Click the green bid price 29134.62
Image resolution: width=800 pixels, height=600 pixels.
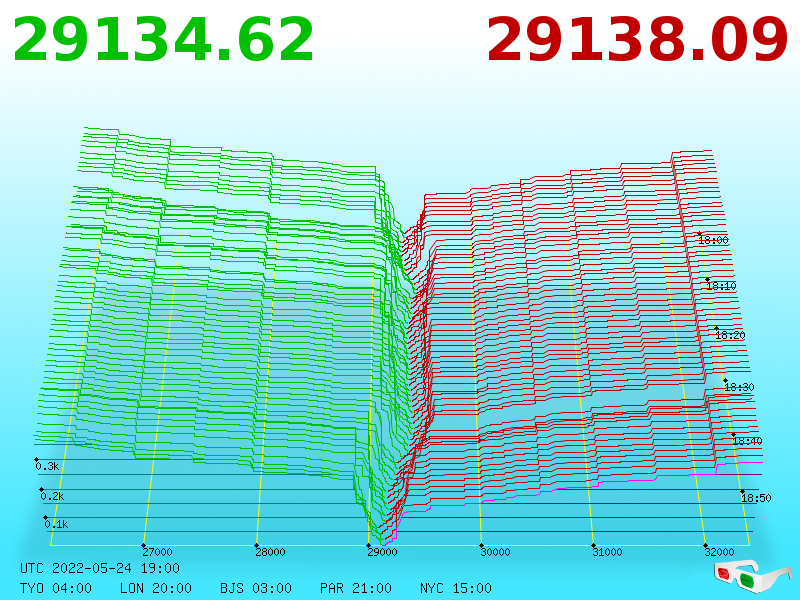pos(163,40)
